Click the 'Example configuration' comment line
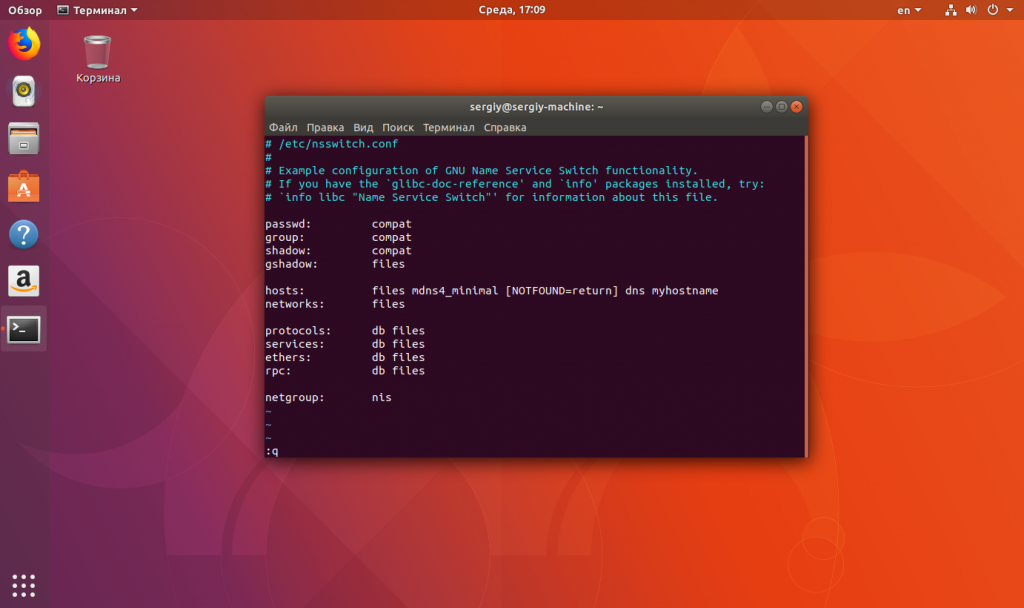The height and width of the screenshot is (608, 1024). point(481,170)
